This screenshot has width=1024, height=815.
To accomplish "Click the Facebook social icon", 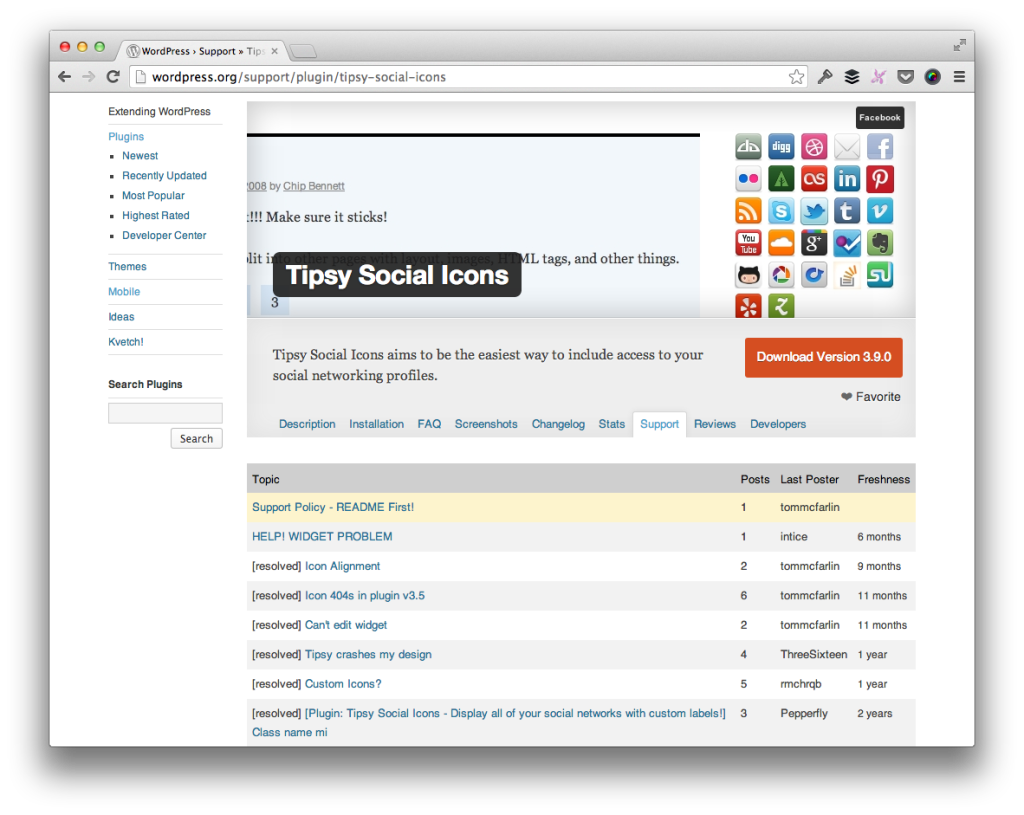I will pos(880,147).
